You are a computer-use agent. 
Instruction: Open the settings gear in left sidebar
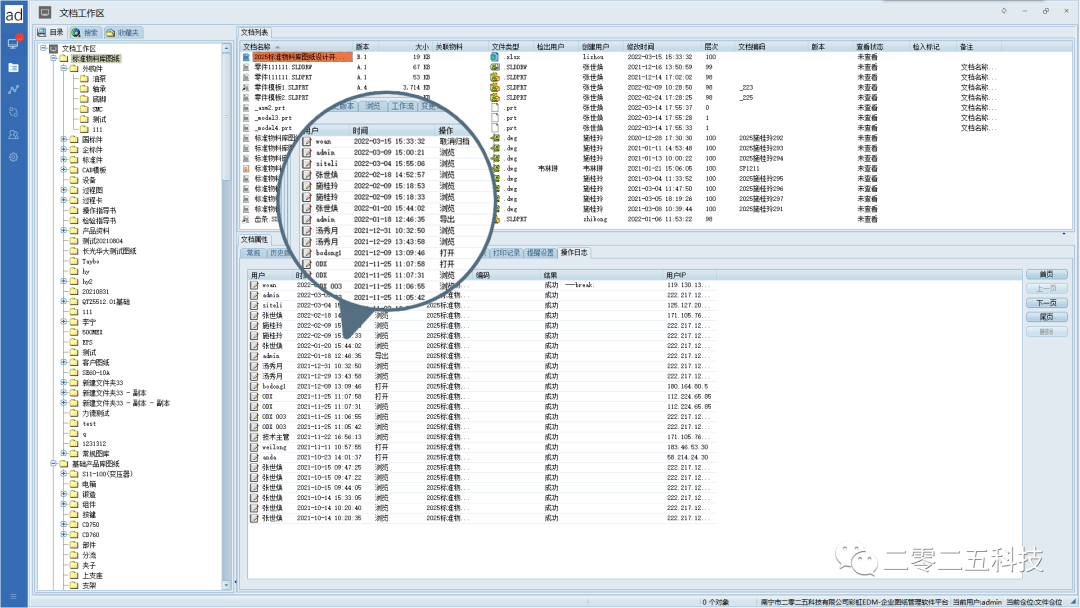pyautogui.click(x=13, y=157)
